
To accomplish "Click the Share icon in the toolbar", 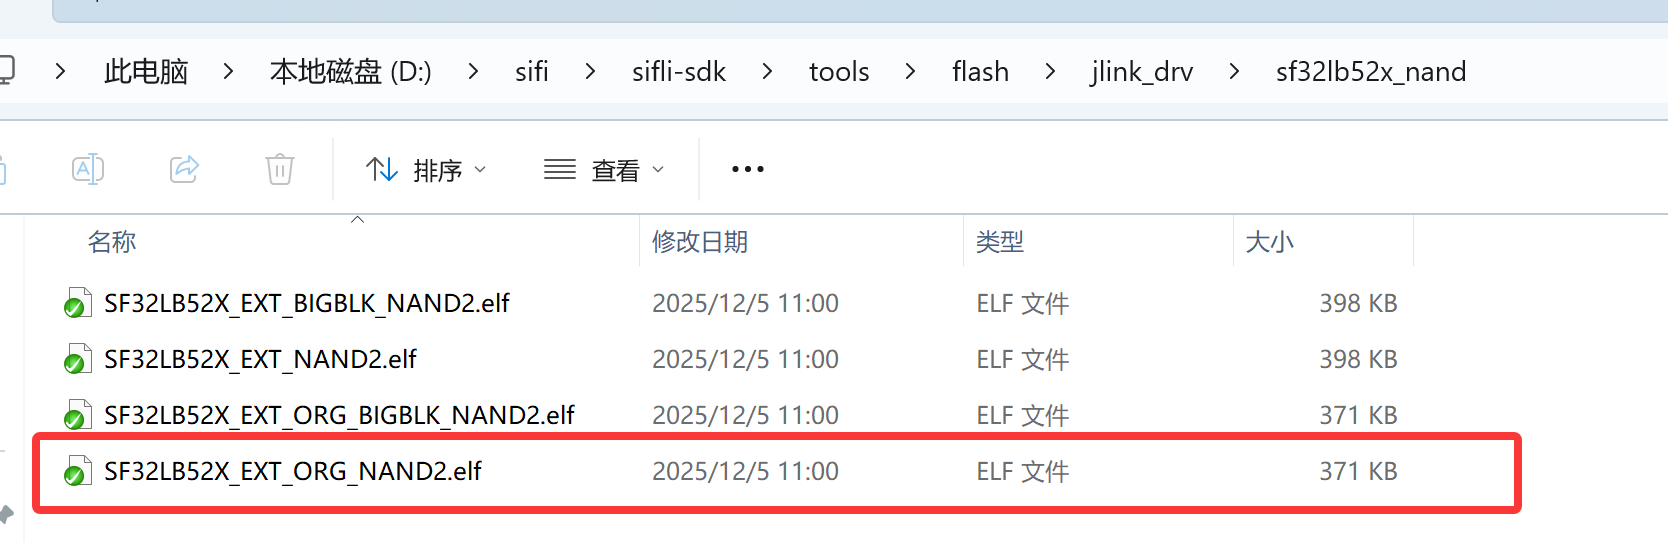I will (x=184, y=169).
